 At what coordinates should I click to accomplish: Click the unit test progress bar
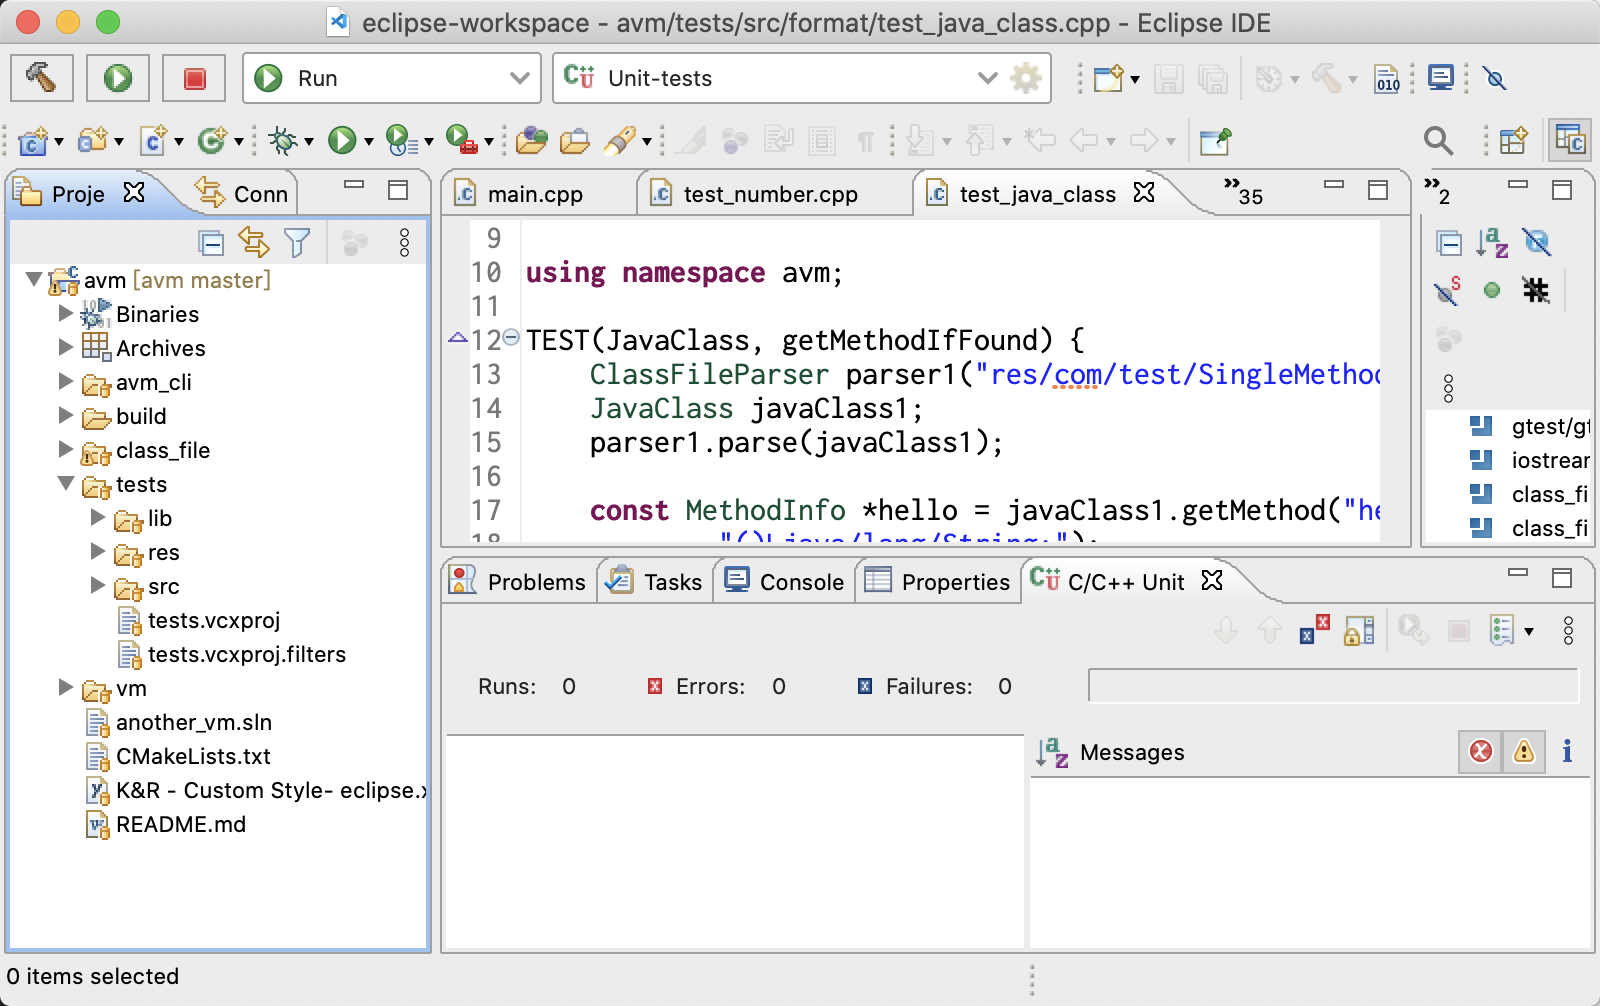[x=1332, y=686]
